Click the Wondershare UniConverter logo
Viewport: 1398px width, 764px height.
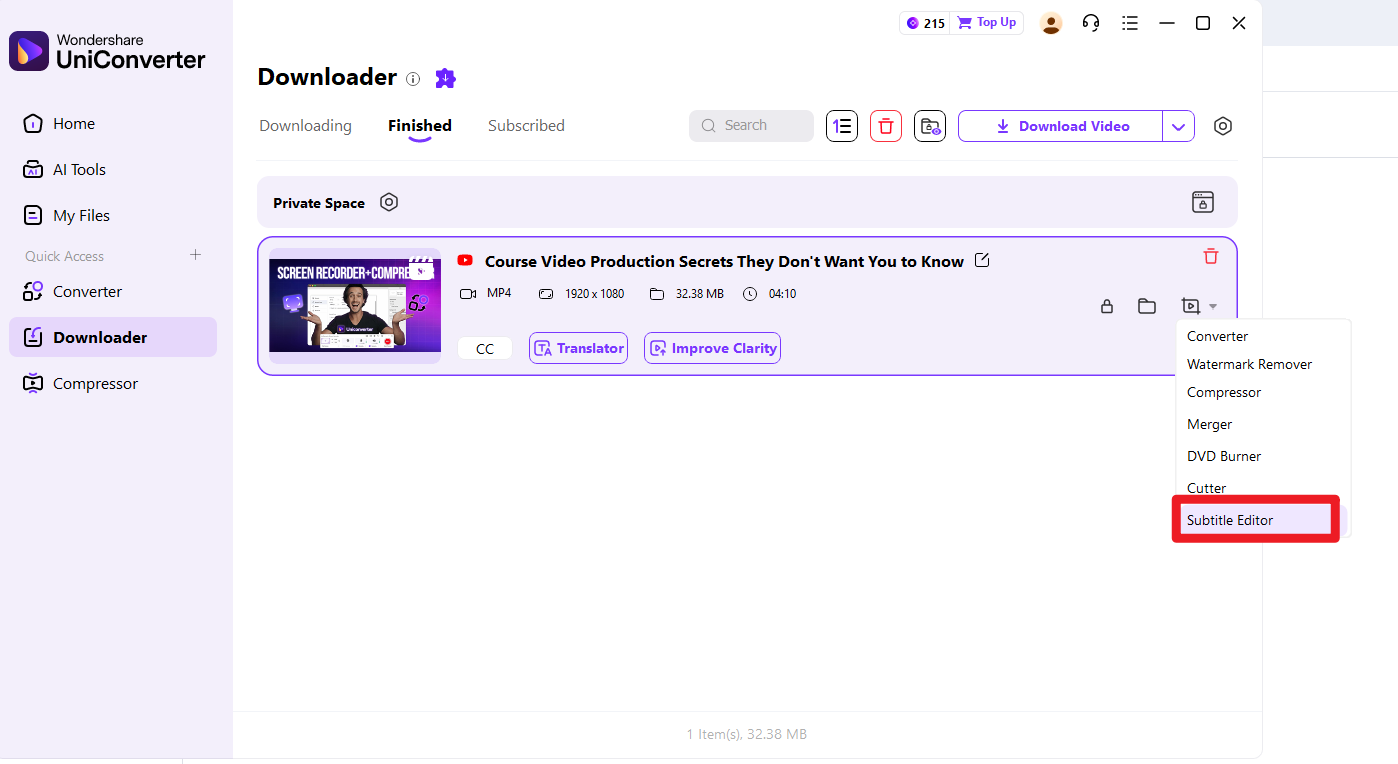pyautogui.click(x=107, y=51)
